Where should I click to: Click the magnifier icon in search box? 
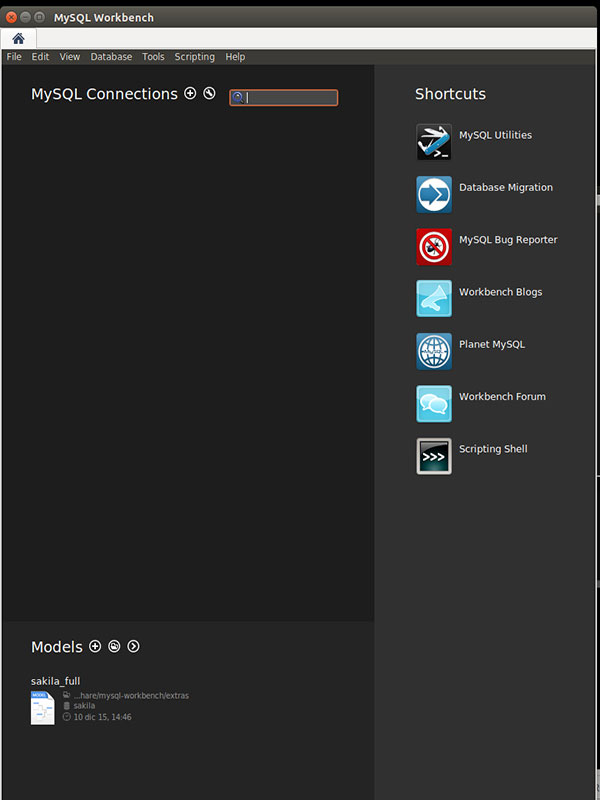click(x=238, y=97)
